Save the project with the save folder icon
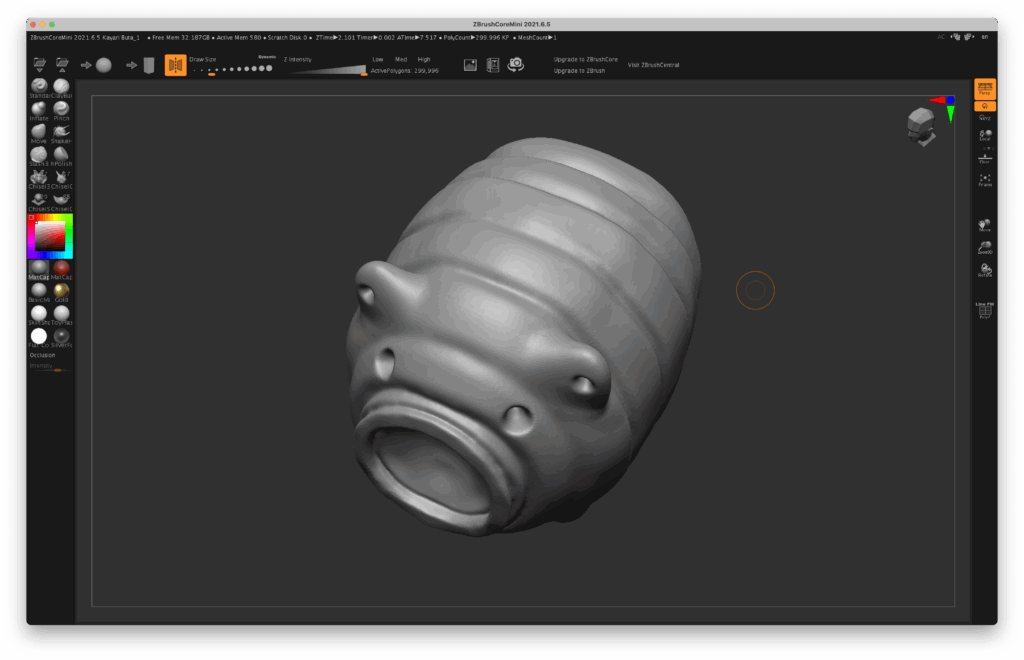 [62, 64]
